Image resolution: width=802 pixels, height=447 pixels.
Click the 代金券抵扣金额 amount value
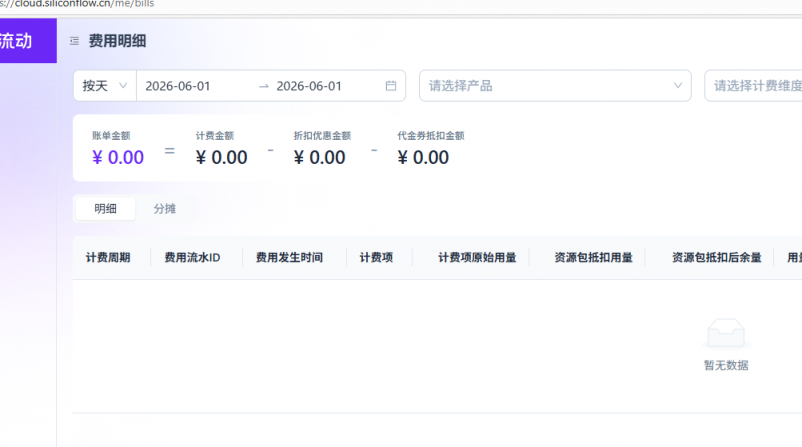click(x=423, y=158)
